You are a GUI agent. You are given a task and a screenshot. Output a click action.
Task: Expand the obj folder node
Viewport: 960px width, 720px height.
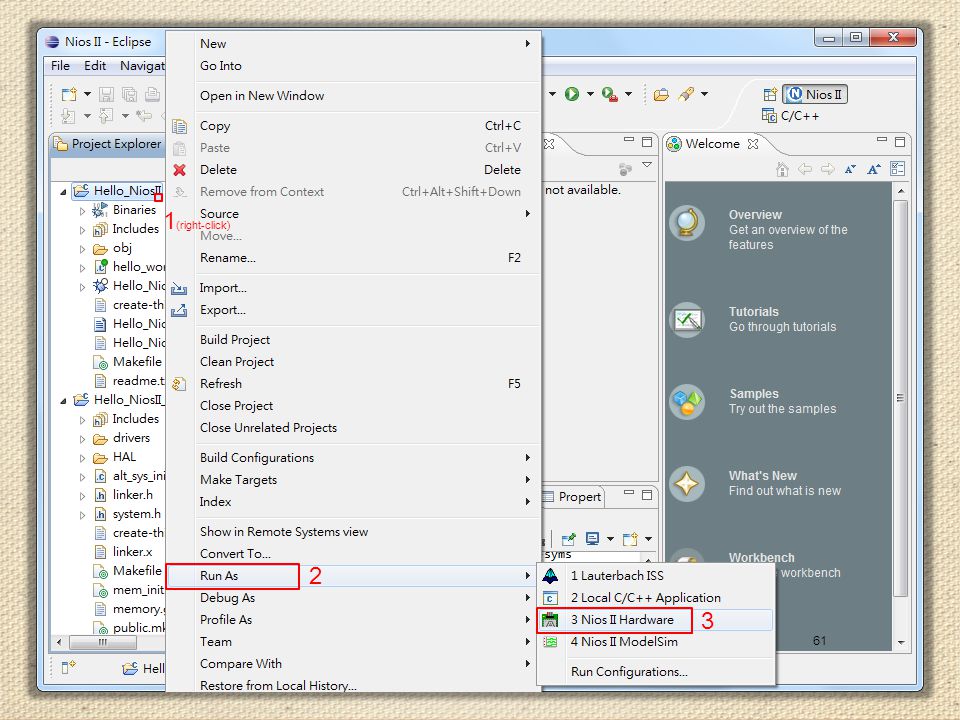click(83, 249)
